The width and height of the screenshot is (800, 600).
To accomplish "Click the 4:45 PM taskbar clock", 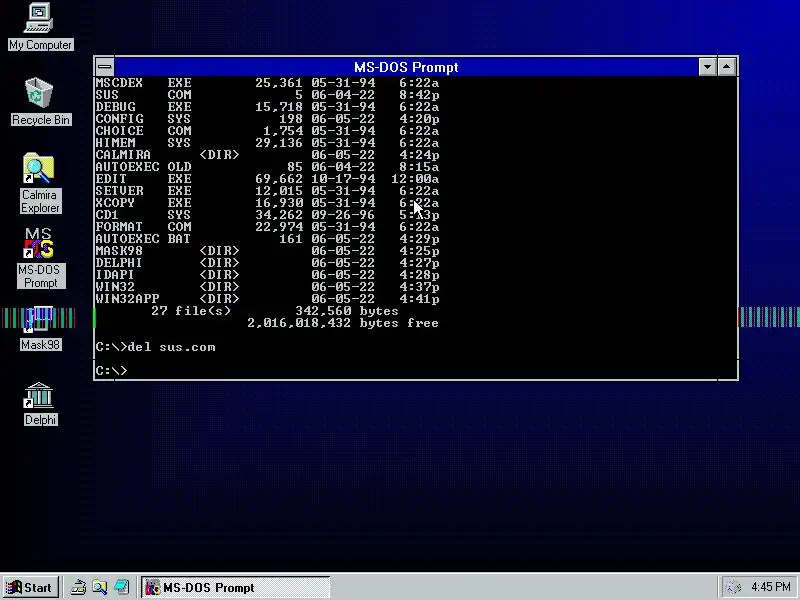I will (770, 587).
